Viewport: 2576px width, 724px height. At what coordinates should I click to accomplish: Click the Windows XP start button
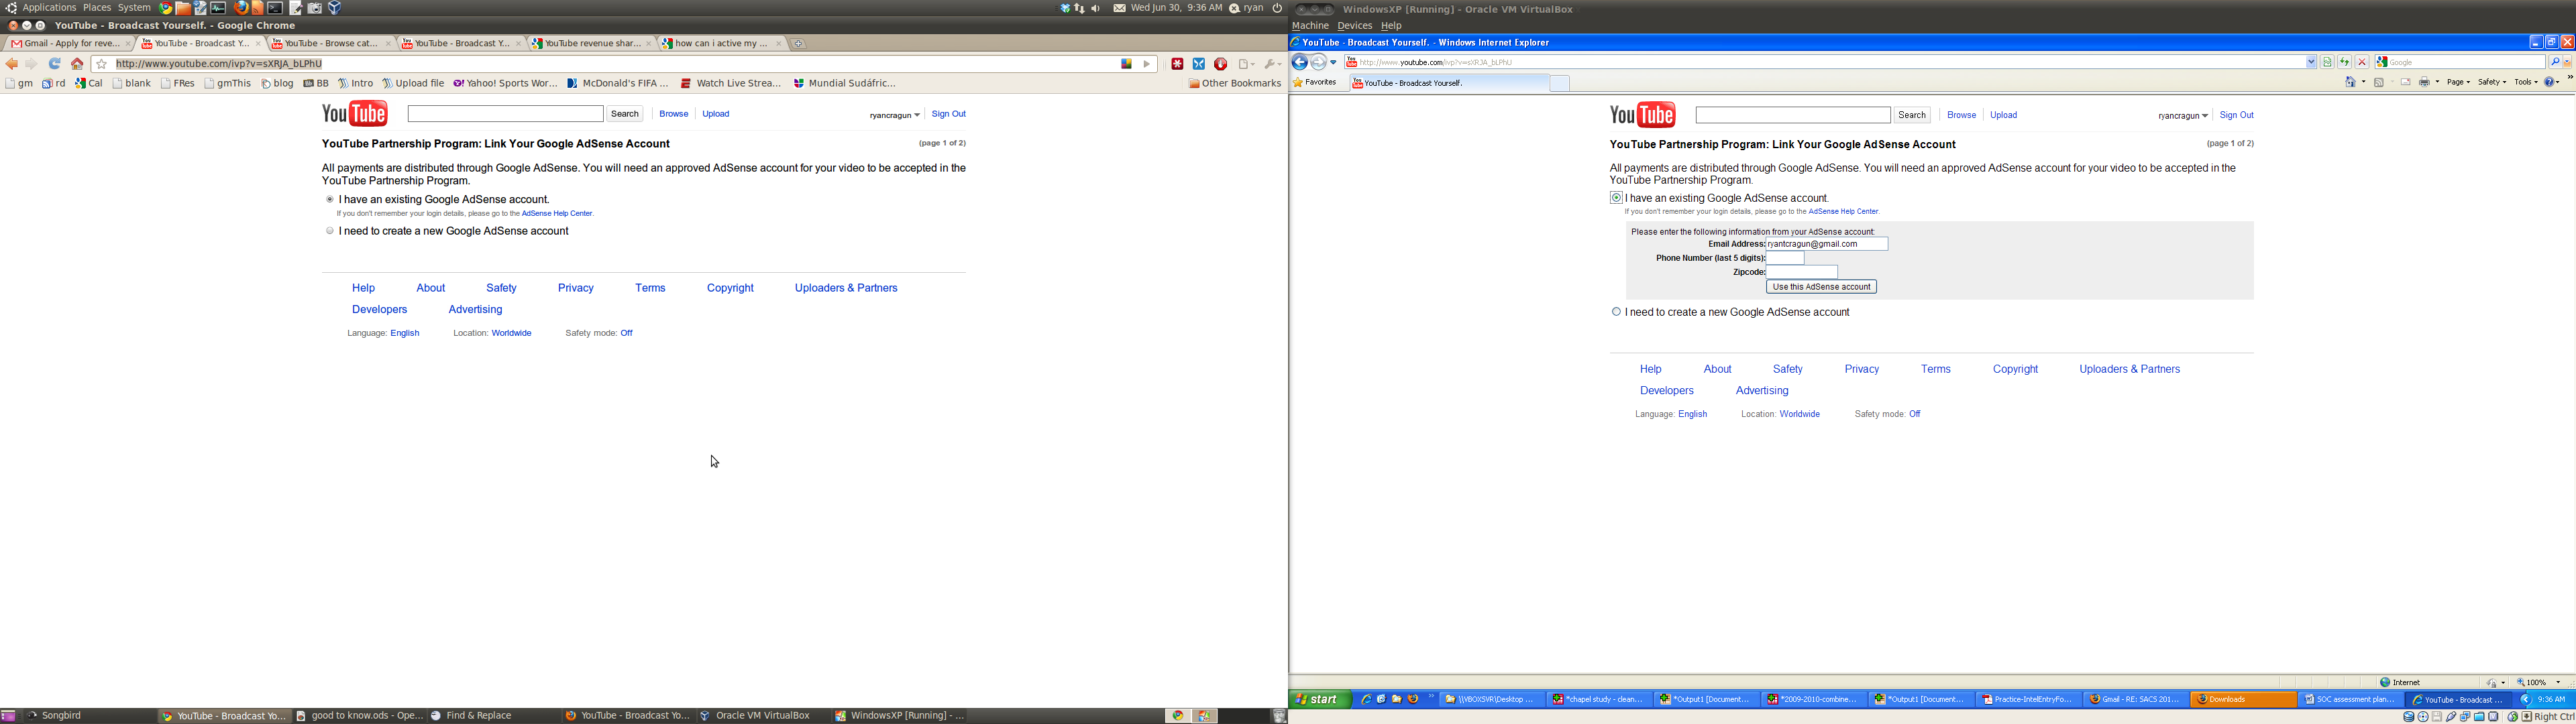1321,699
